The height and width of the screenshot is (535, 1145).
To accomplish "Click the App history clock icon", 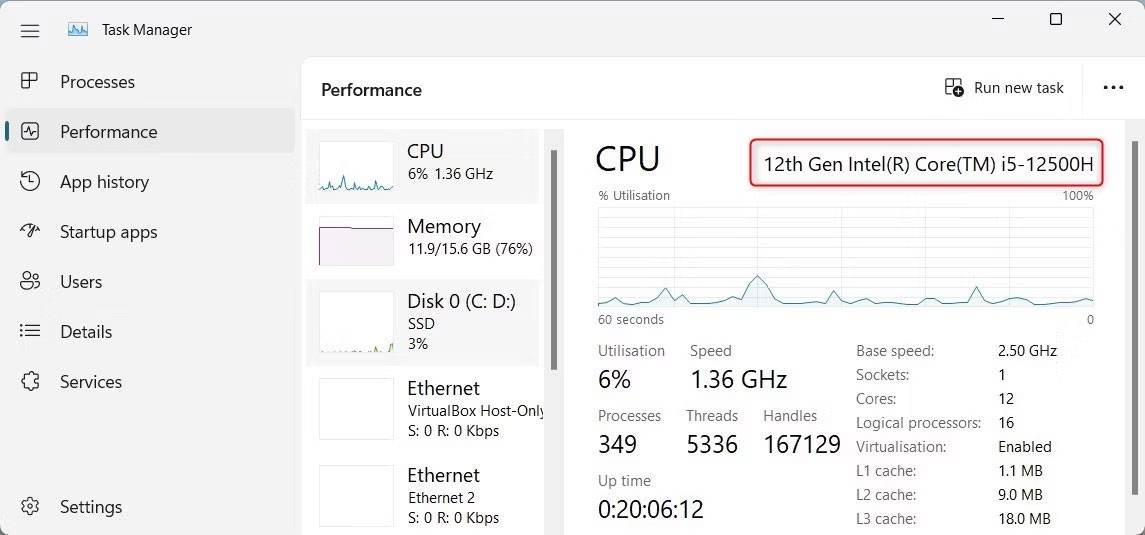I will pyautogui.click(x=30, y=182).
